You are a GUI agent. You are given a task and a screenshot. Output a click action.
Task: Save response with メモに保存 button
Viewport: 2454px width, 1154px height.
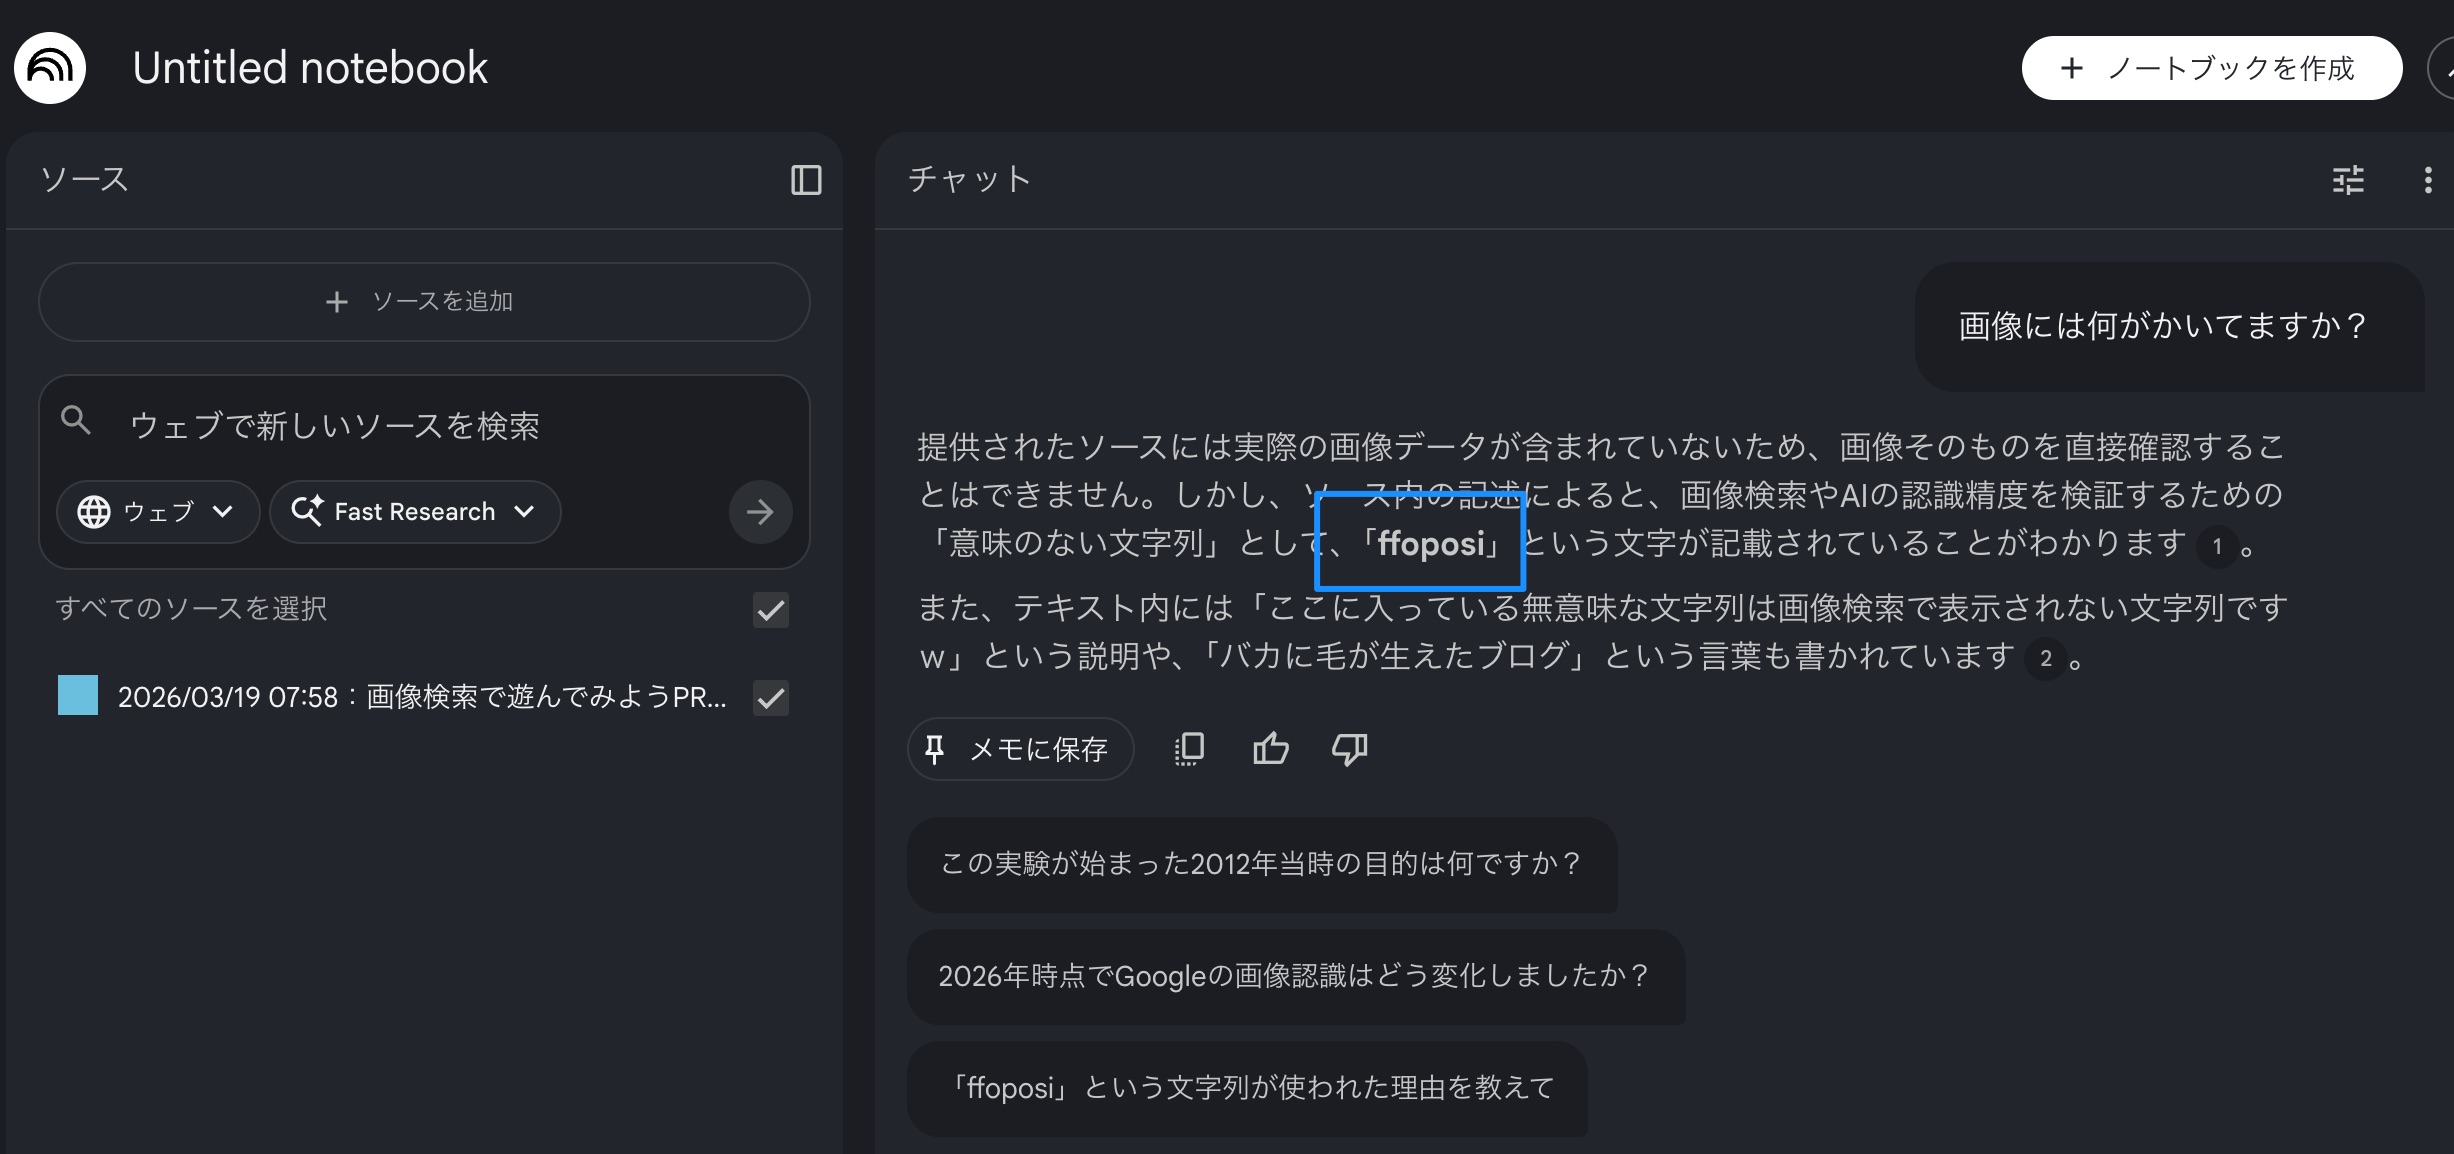1020,749
